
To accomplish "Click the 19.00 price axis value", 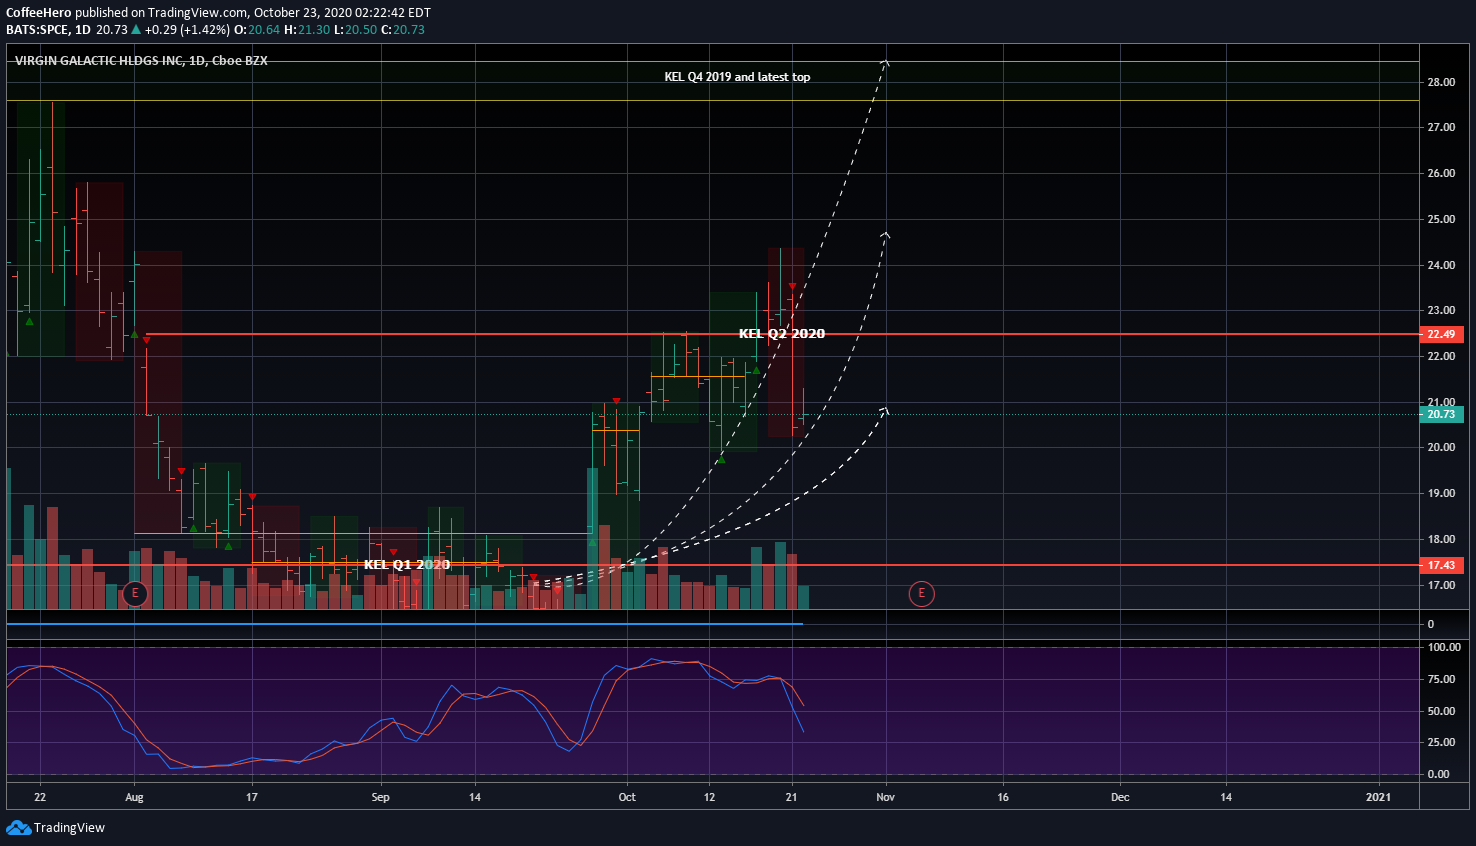I will [x=1441, y=493].
